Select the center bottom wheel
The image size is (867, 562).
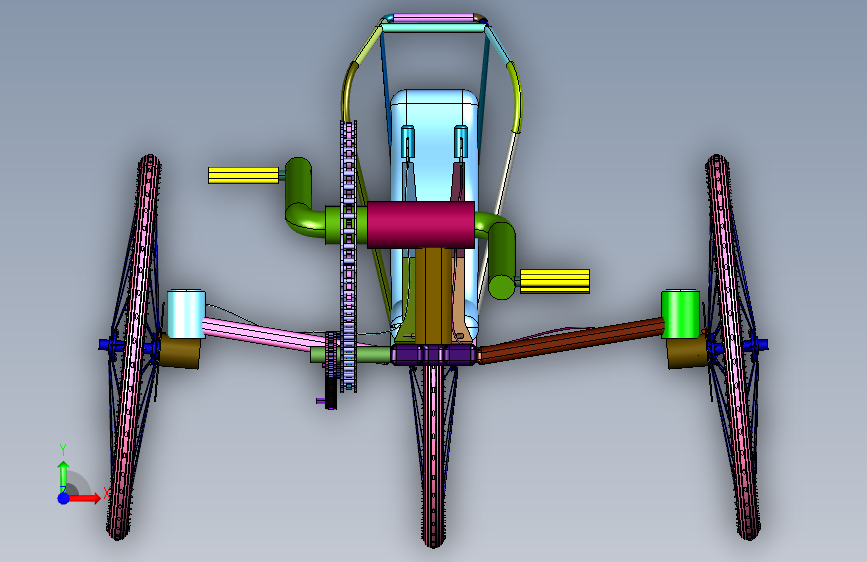(x=434, y=455)
